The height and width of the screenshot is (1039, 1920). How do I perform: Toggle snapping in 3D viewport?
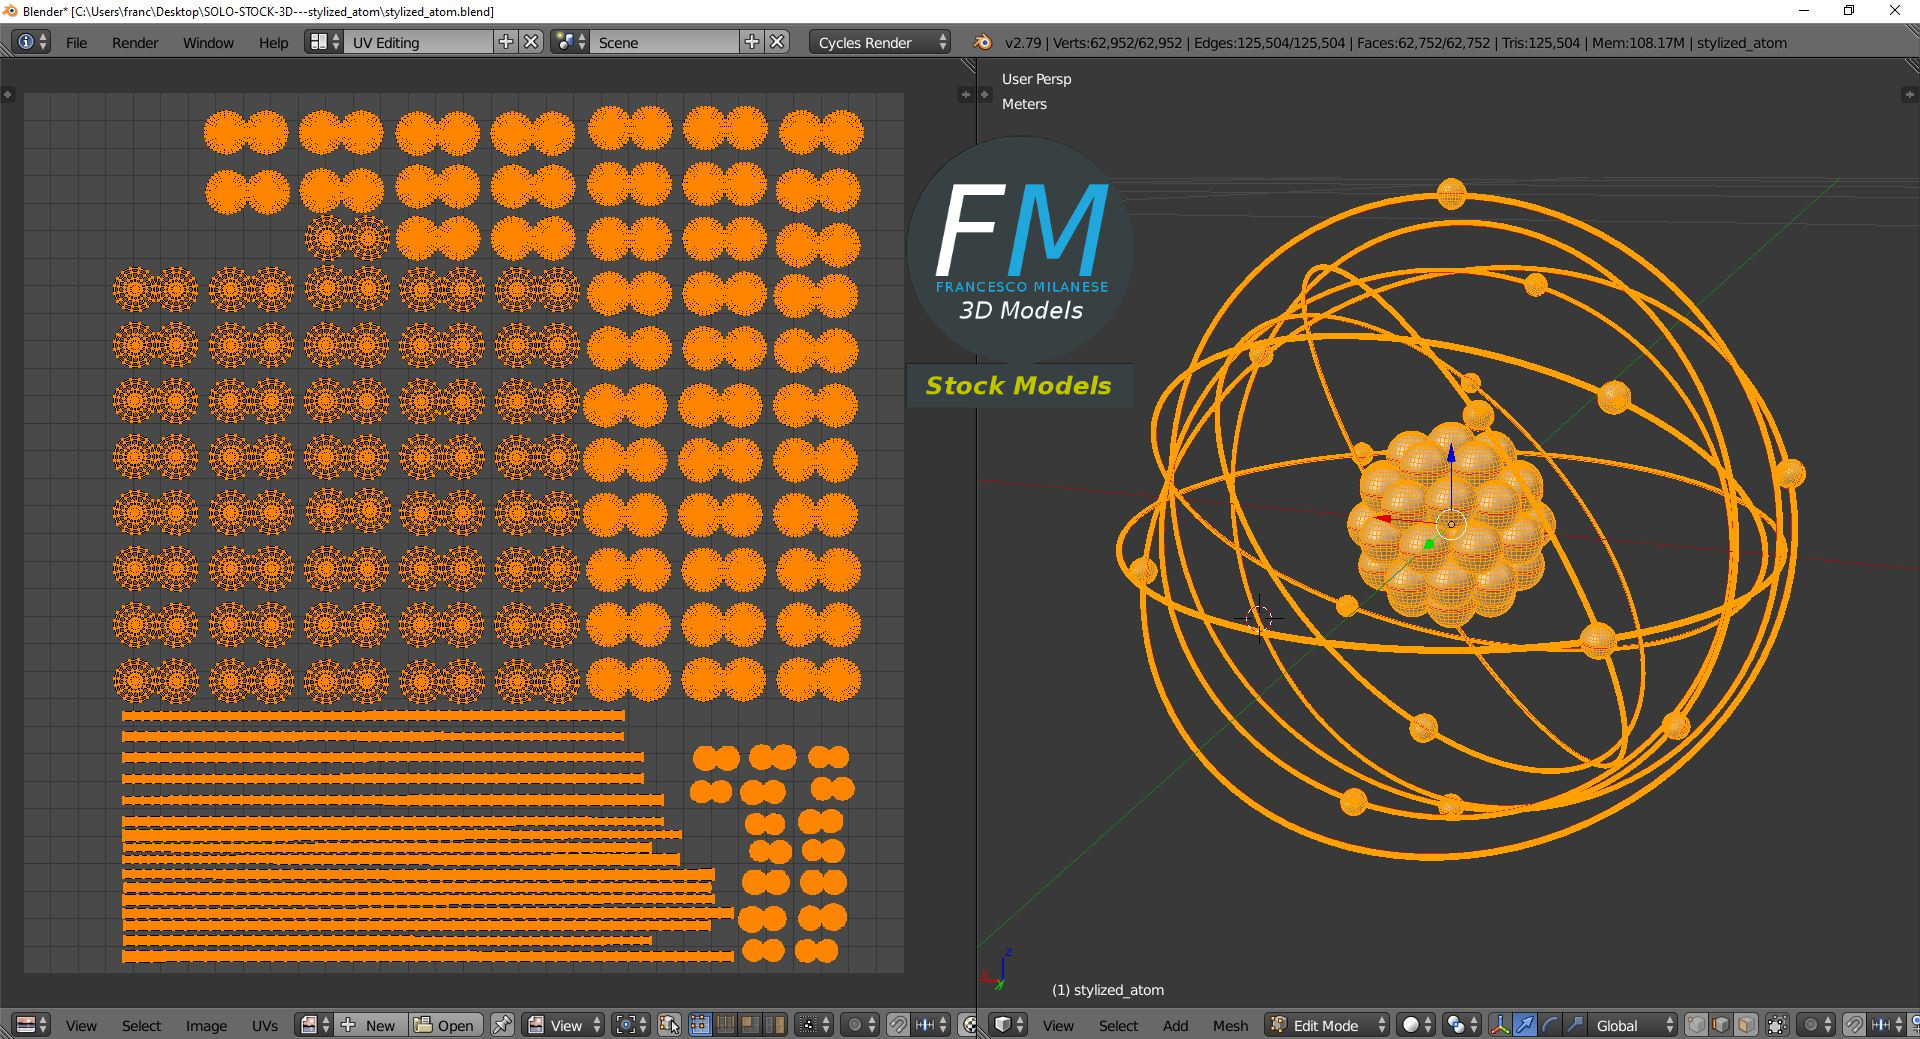tap(1854, 1025)
